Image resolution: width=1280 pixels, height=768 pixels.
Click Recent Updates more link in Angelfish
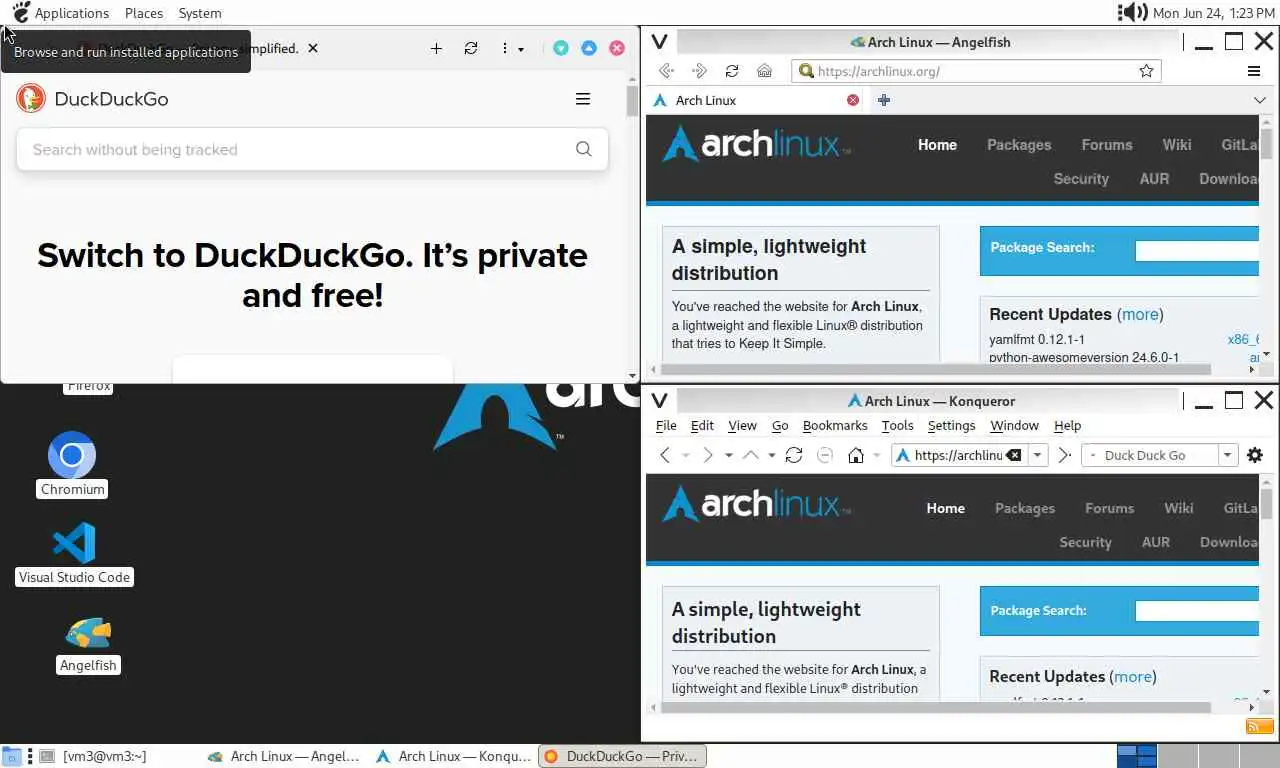pos(1140,314)
